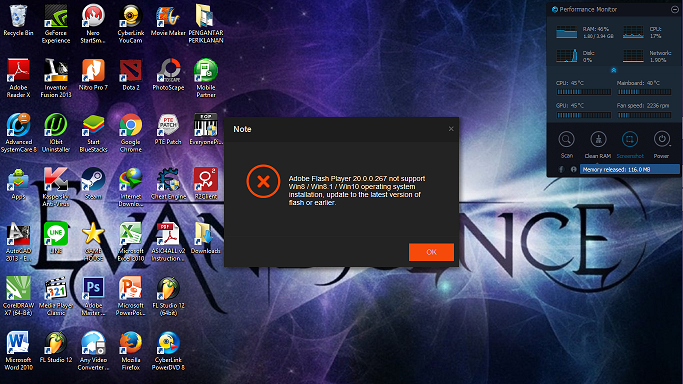This screenshot has height=384, width=683.
Task: Select the Advanced SystemCare 8 icon
Action: (18, 133)
